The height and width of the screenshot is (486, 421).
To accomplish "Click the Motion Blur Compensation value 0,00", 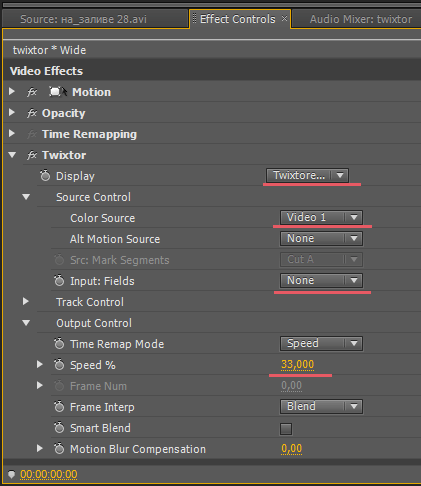I will click(x=291, y=449).
